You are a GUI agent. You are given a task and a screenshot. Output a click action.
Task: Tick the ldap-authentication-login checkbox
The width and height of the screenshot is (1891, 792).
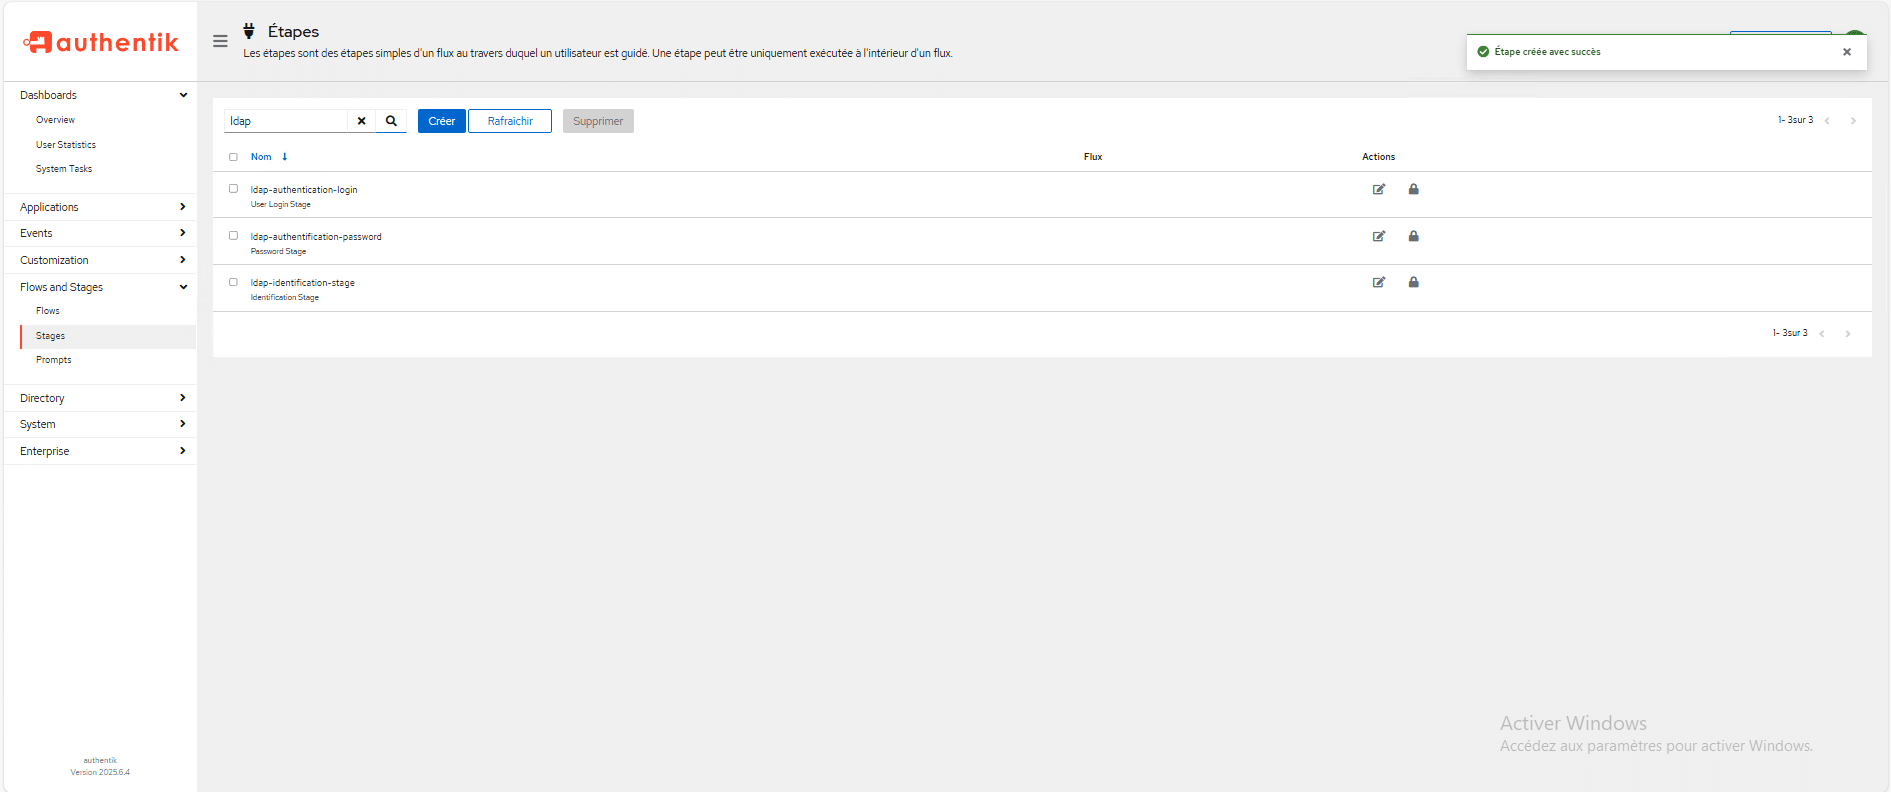(233, 189)
